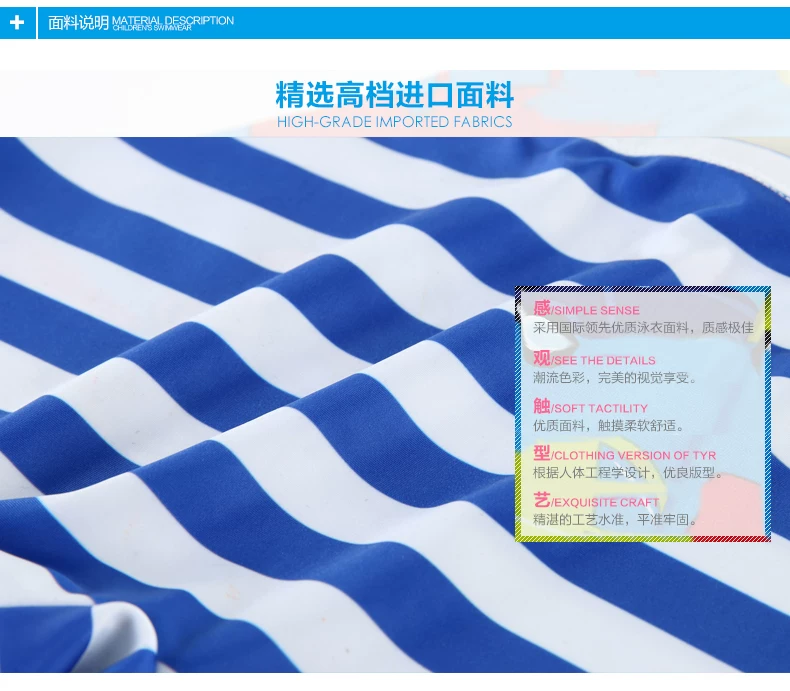Viewport: 790px width, 691px height.
Task: Click the HIGH-GRADE IMPORTED FABRICS subtitle
Action: tap(394, 122)
